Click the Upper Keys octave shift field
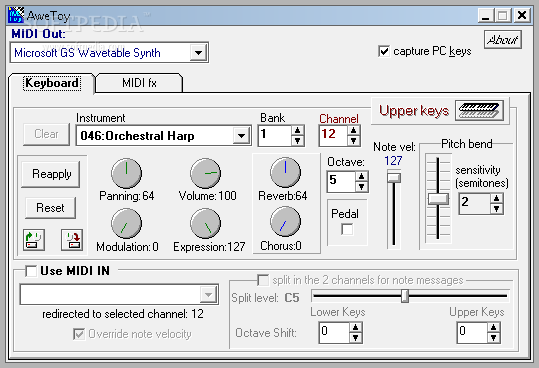Viewport: 539px width, 368px height. (473, 333)
